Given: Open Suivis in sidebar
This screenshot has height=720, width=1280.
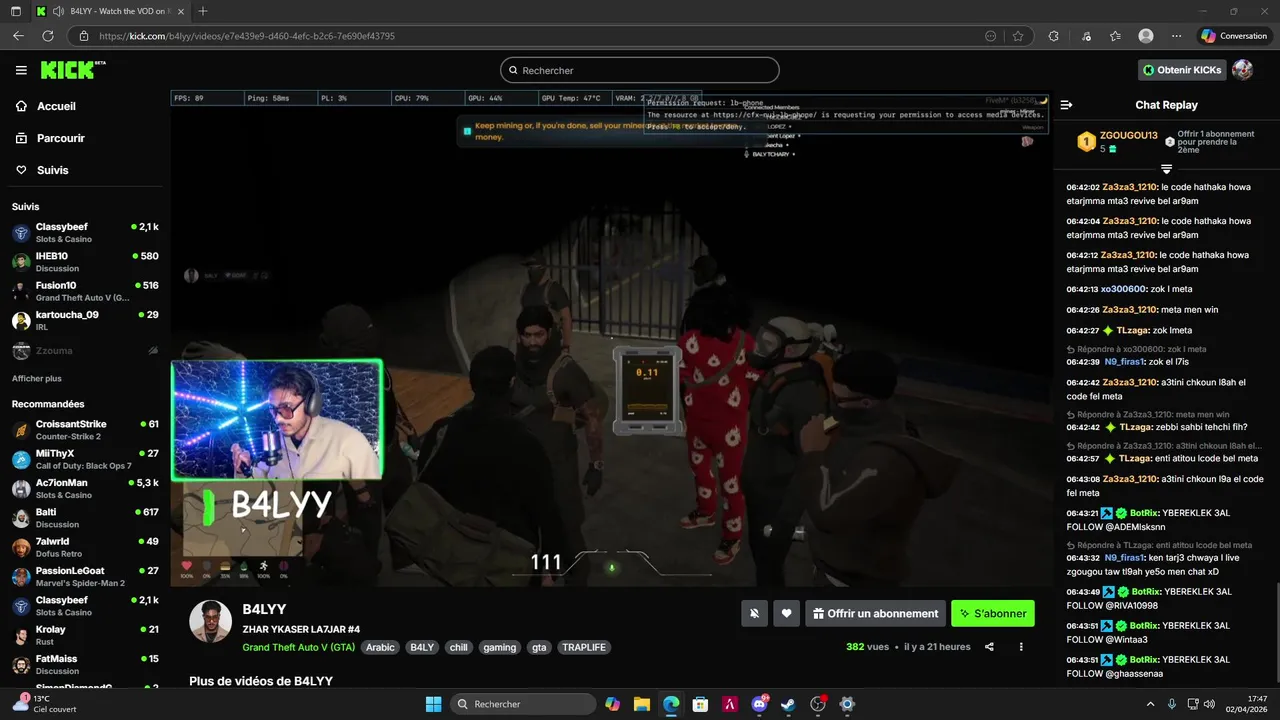Looking at the screenshot, I should 52,170.
